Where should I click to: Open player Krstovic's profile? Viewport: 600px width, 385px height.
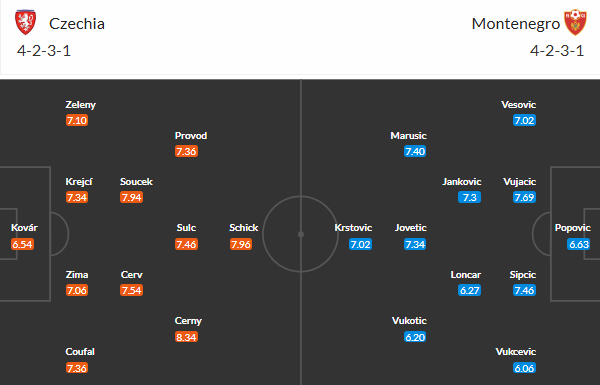[x=353, y=228]
